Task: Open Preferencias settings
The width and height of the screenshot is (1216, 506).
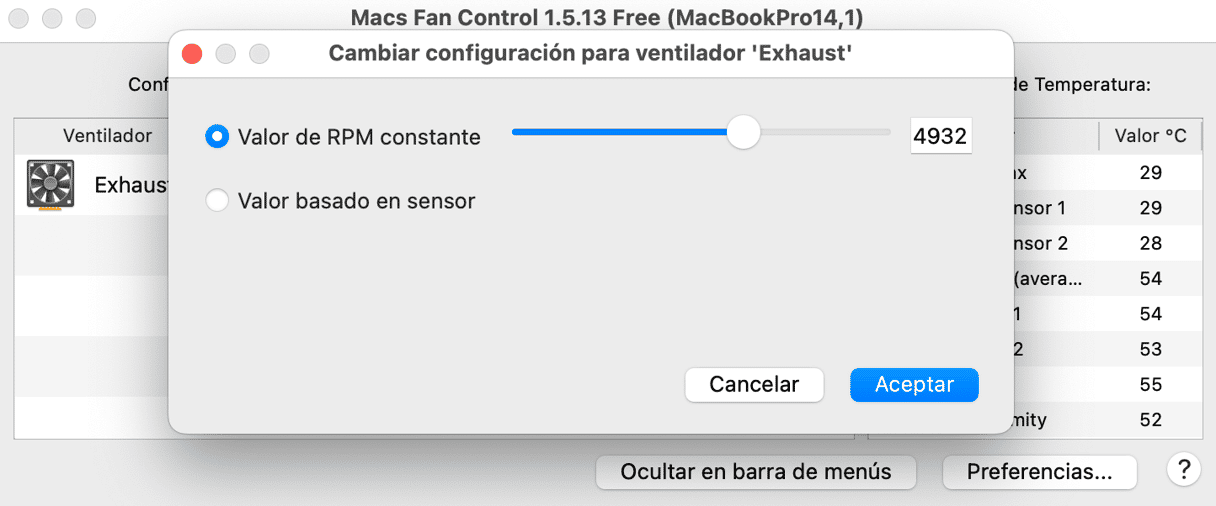Action: coord(1039,471)
